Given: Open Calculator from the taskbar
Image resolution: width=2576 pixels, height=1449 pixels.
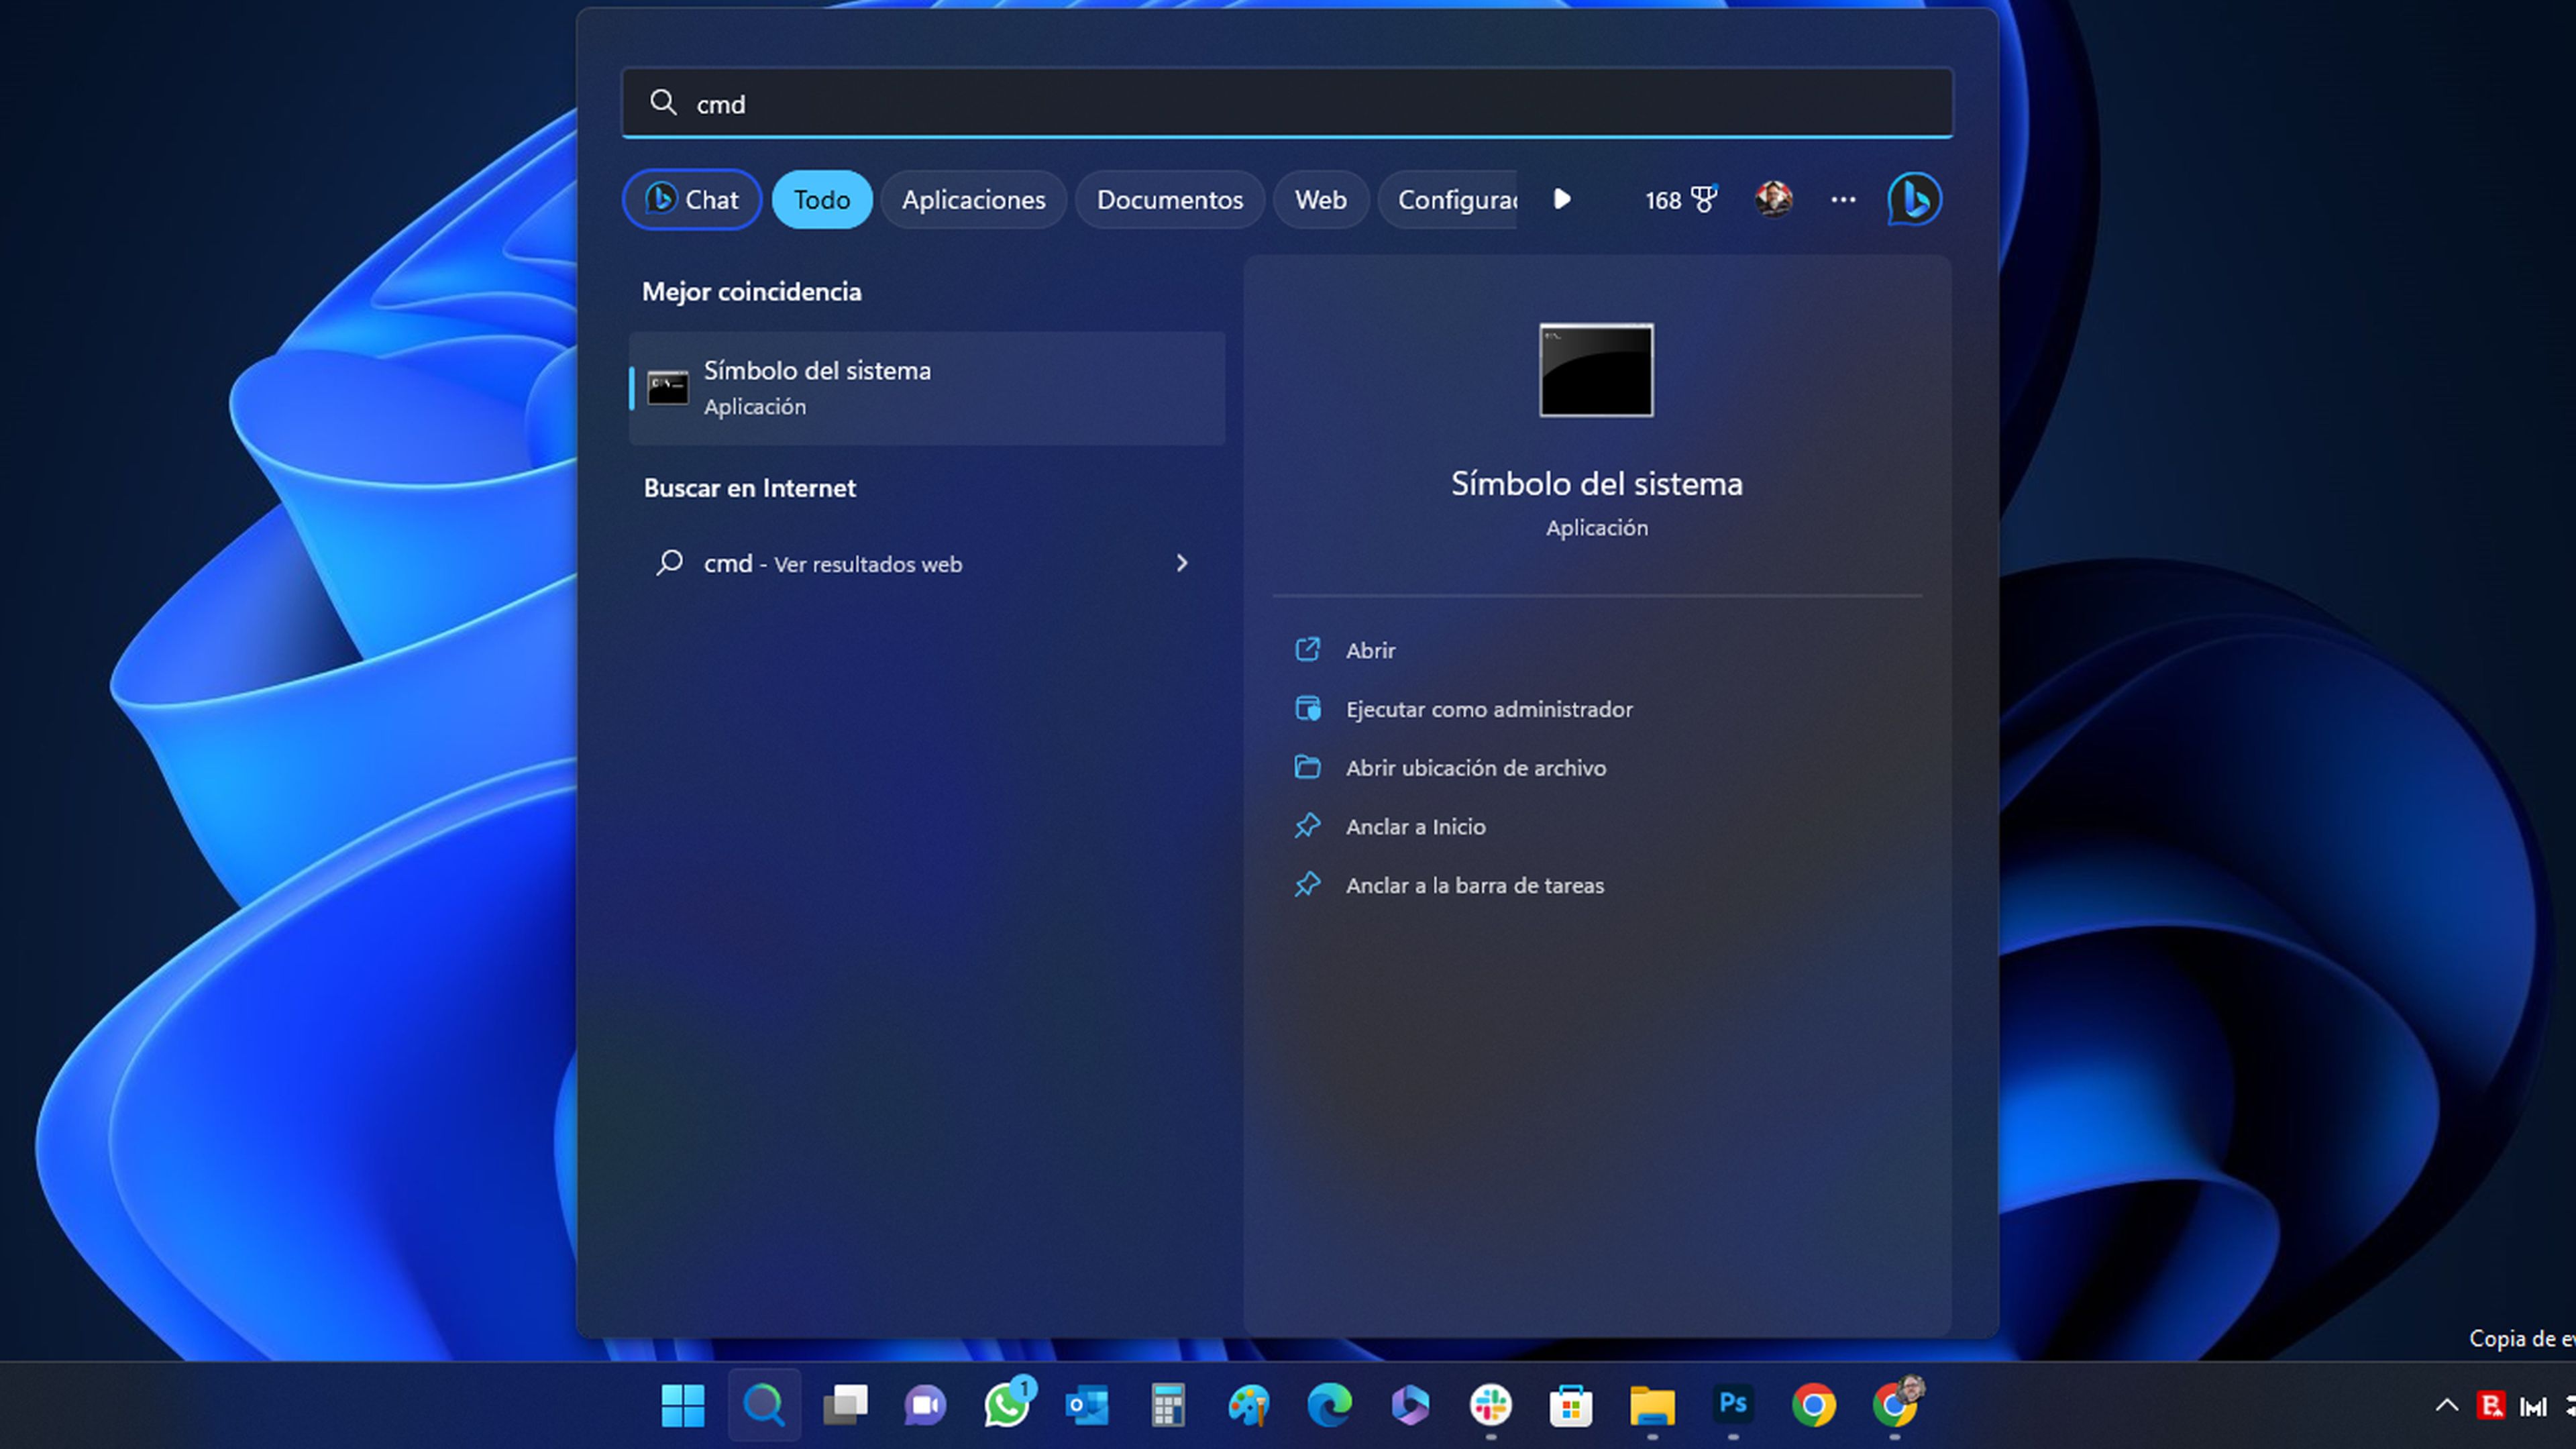Looking at the screenshot, I should pos(1167,1405).
